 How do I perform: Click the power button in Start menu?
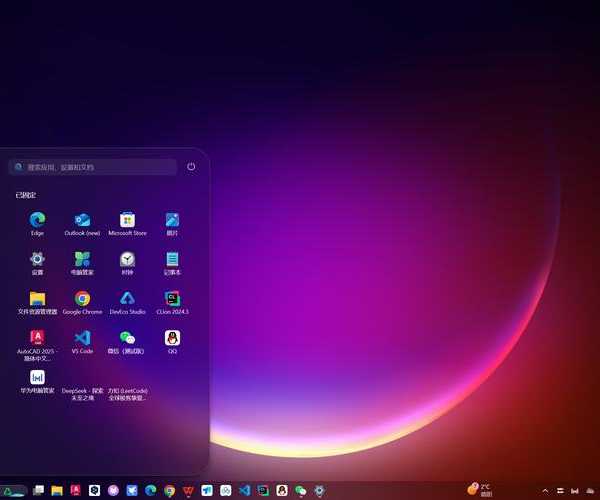pos(191,167)
